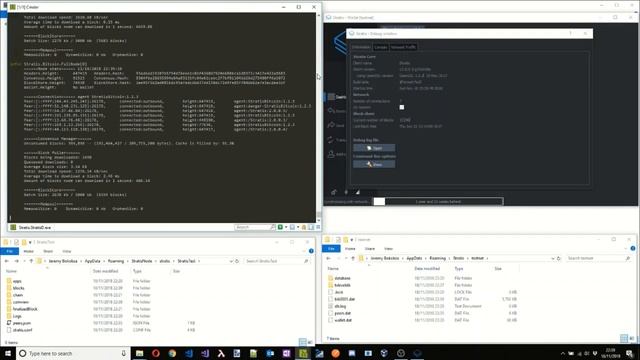Switch StratisTest explorer to details view

[x=302, y=342]
